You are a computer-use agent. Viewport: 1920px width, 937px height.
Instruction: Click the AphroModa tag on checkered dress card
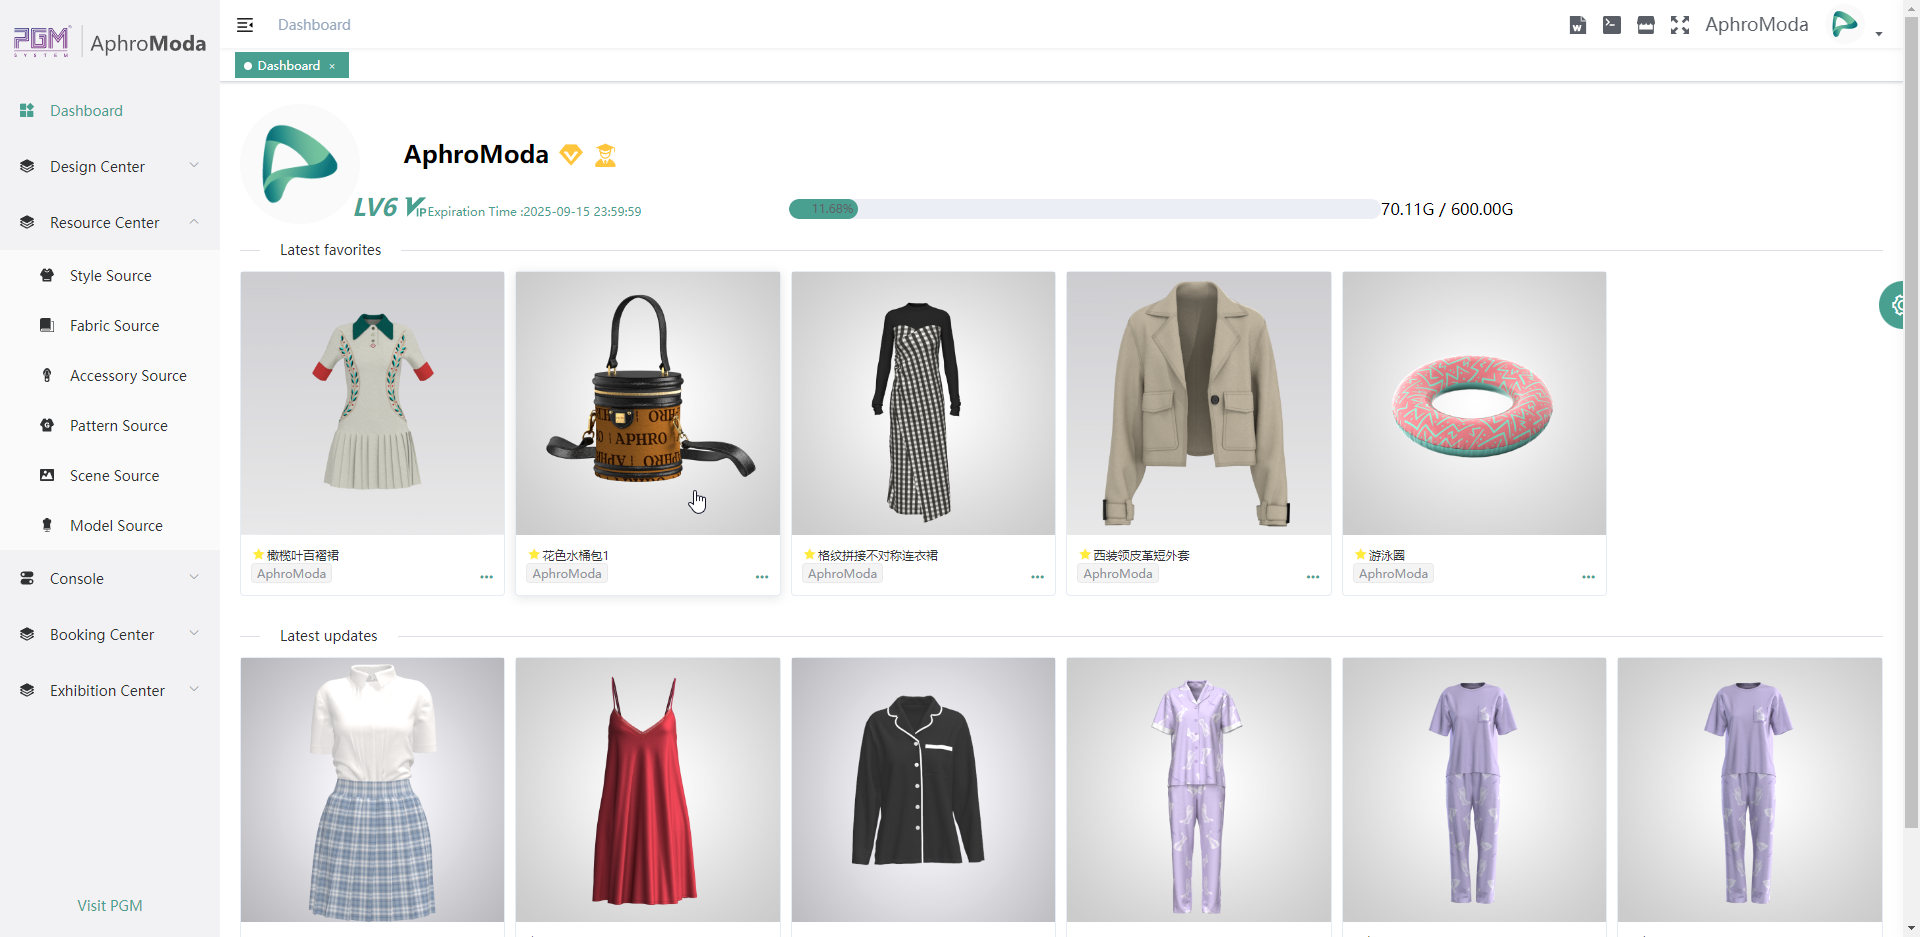click(x=842, y=574)
